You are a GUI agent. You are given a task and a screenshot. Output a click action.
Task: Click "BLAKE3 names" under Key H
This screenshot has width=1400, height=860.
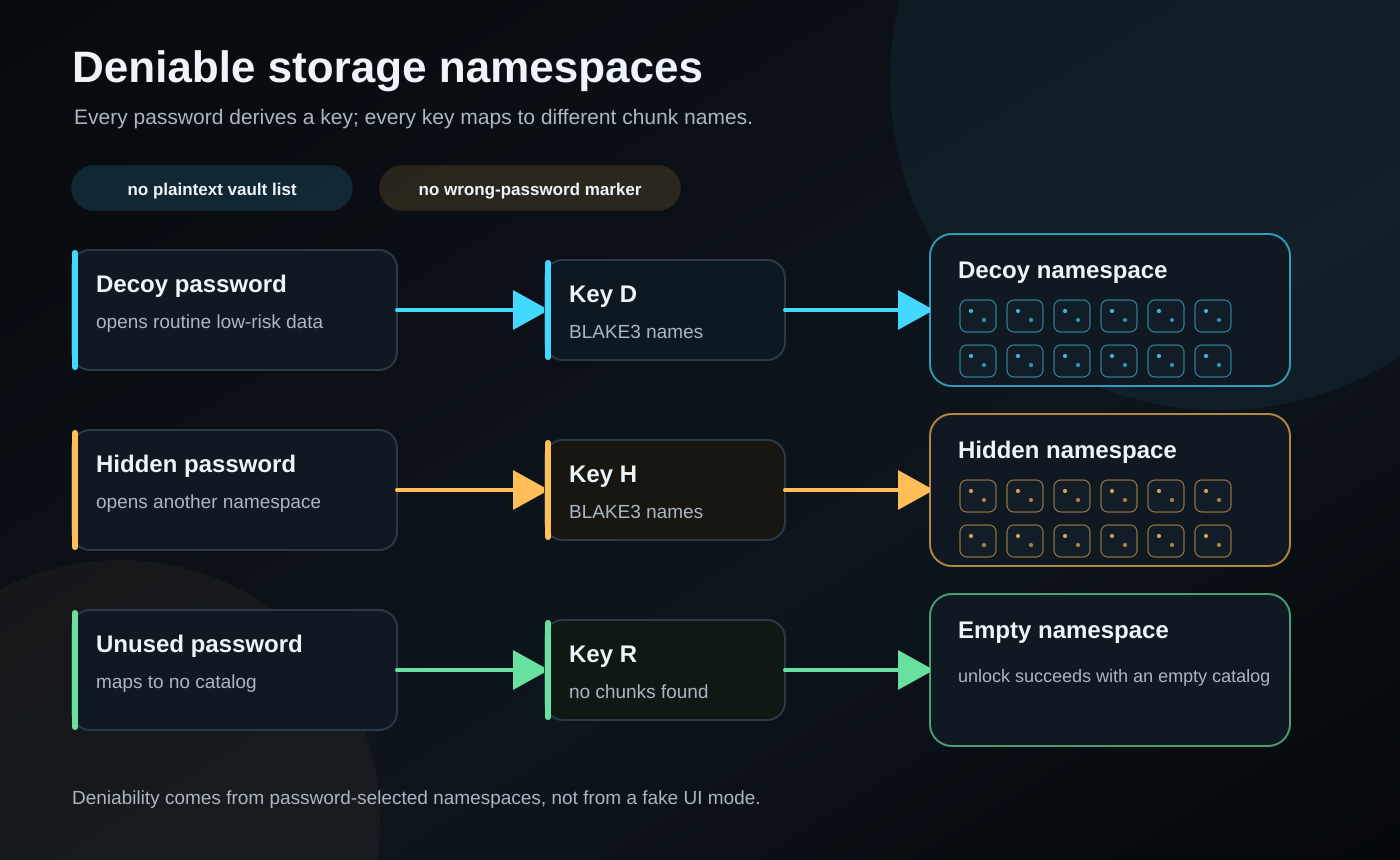click(x=636, y=512)
